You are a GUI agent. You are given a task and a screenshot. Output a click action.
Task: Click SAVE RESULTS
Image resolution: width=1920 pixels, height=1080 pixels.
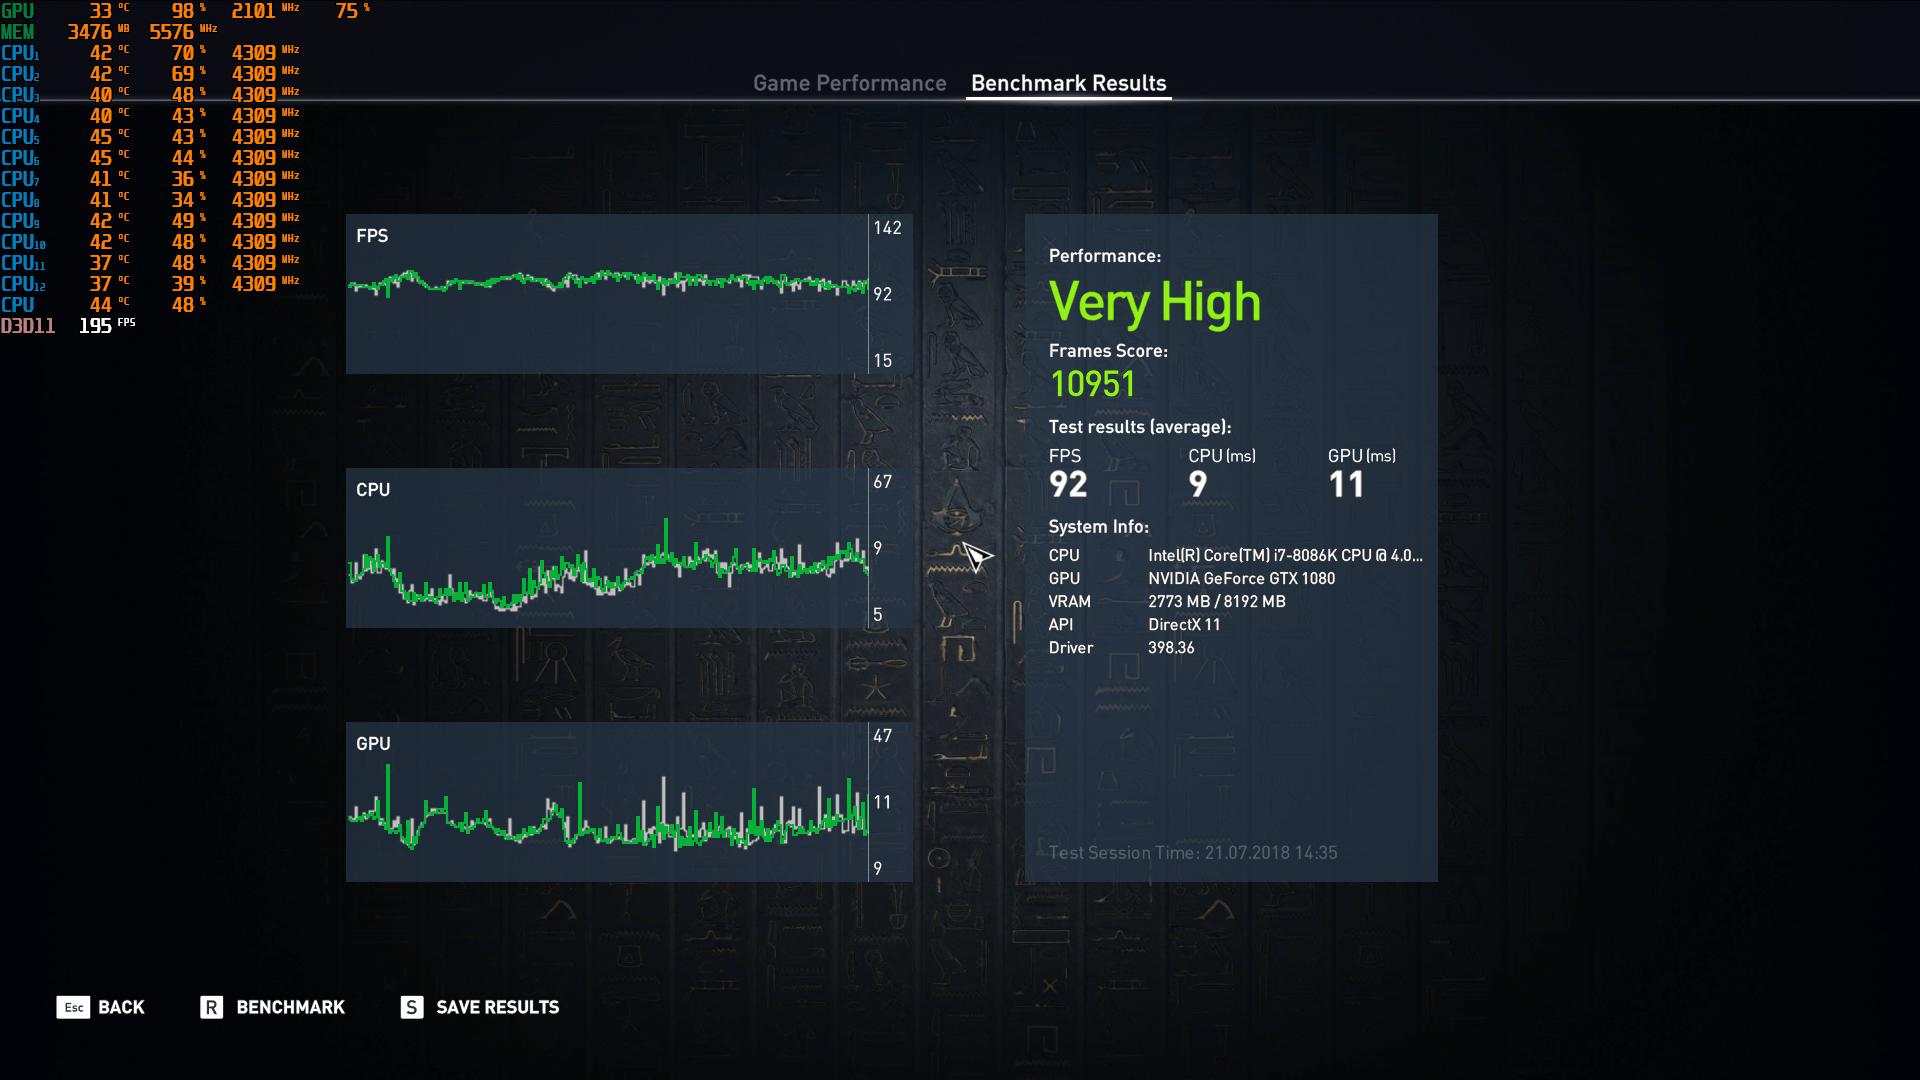tap(497, 1007)
